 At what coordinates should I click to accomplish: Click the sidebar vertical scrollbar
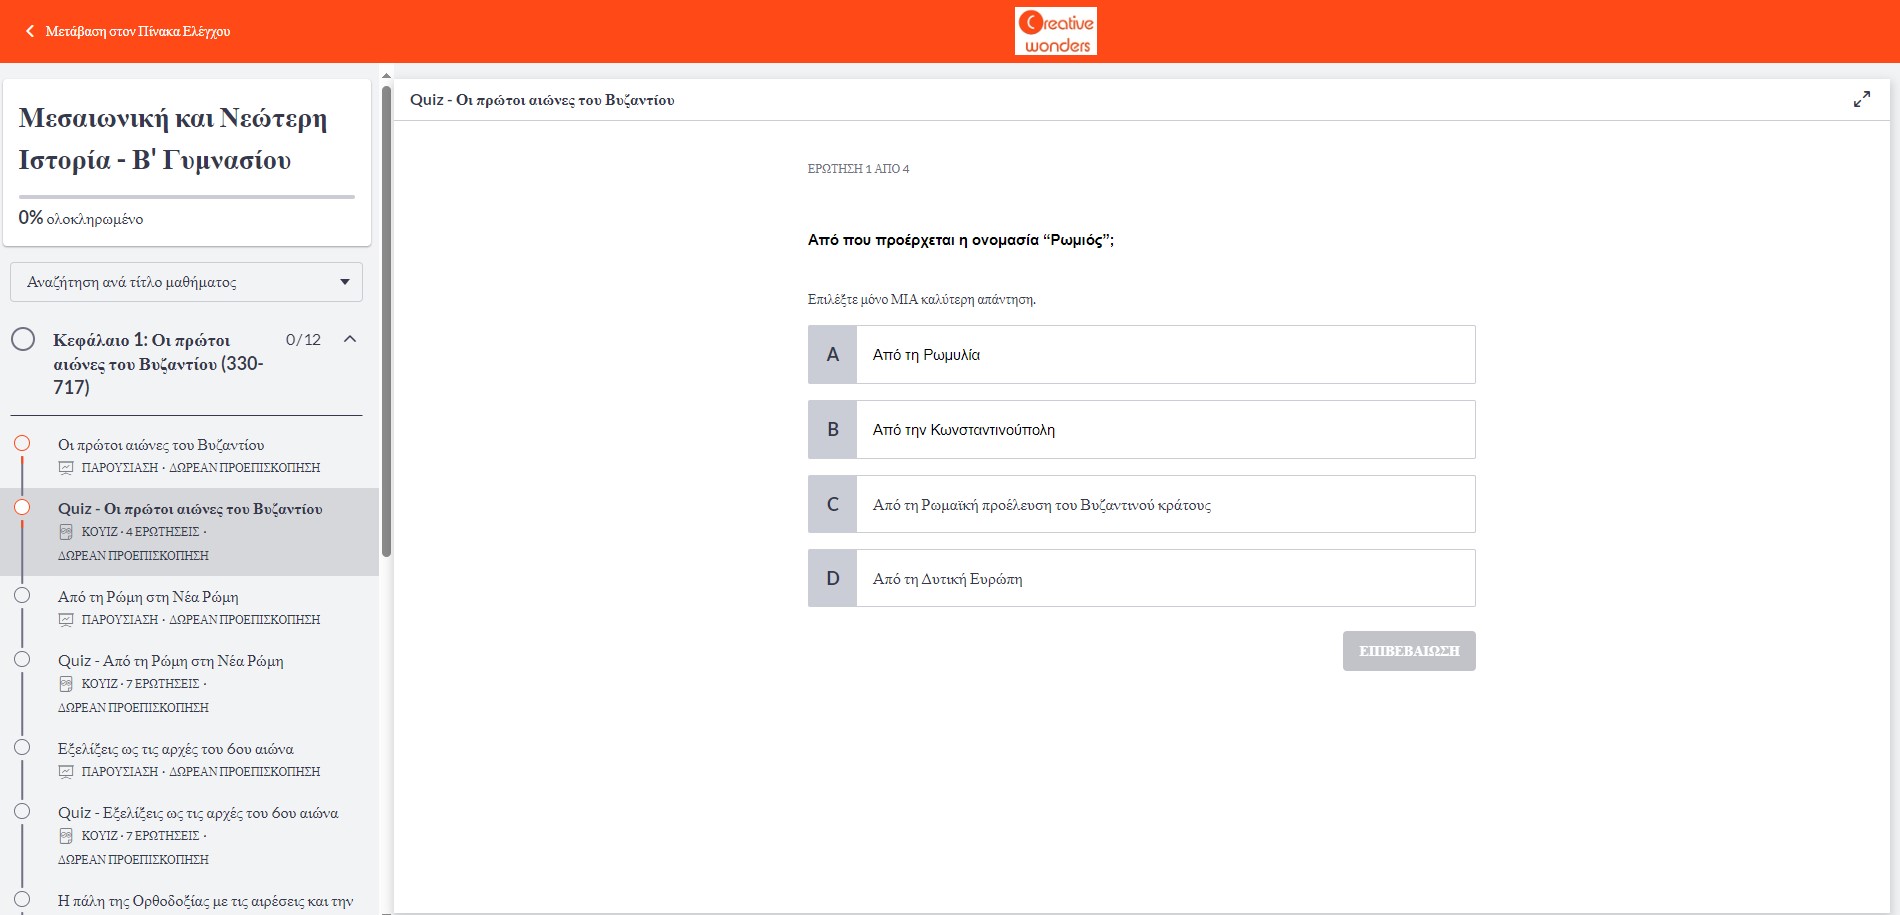point(386,320)
